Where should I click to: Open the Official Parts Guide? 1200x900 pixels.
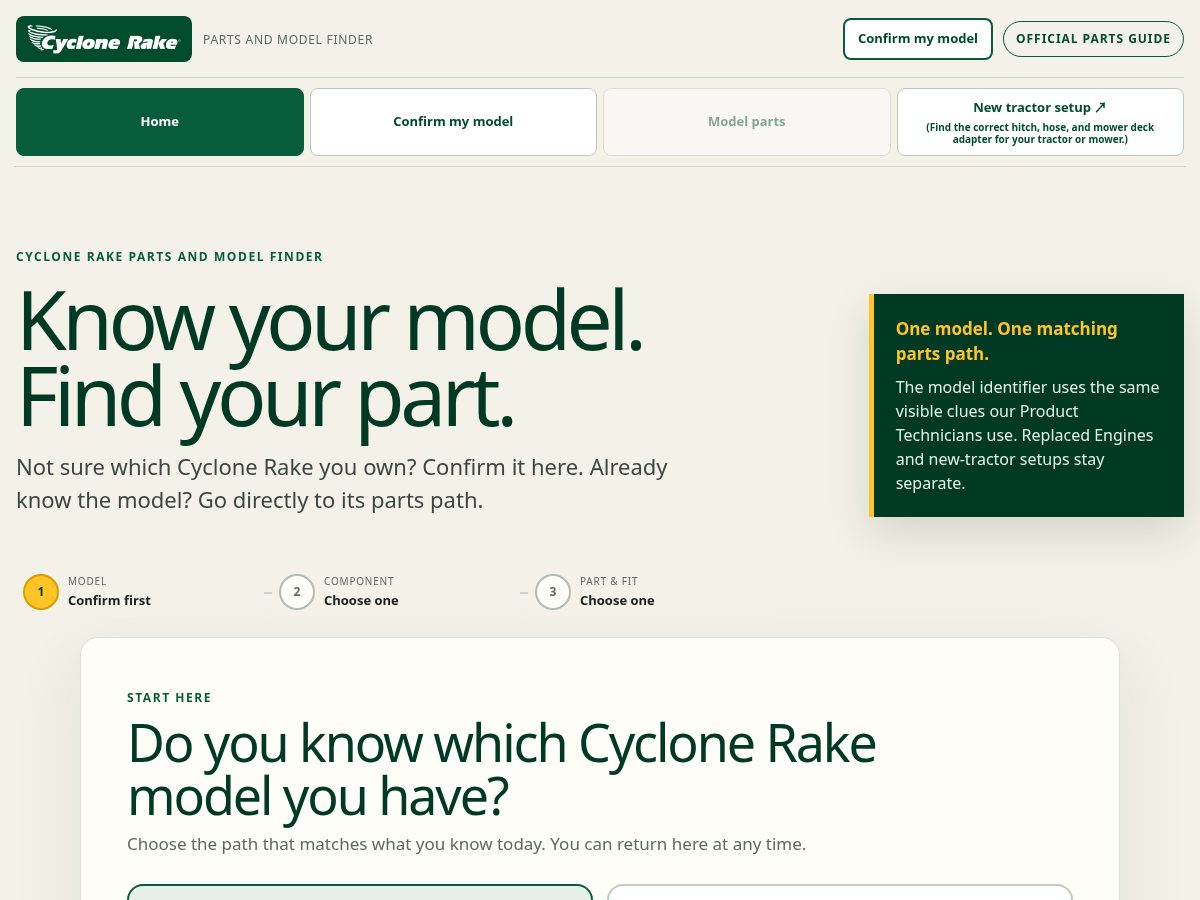tap(1093, 39)
